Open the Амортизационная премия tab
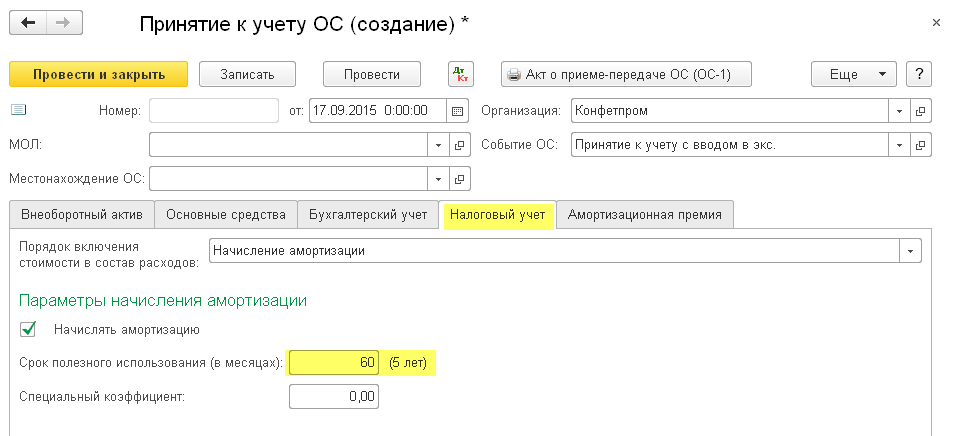The width and height of the screenshot is (957, 436). 646,214
